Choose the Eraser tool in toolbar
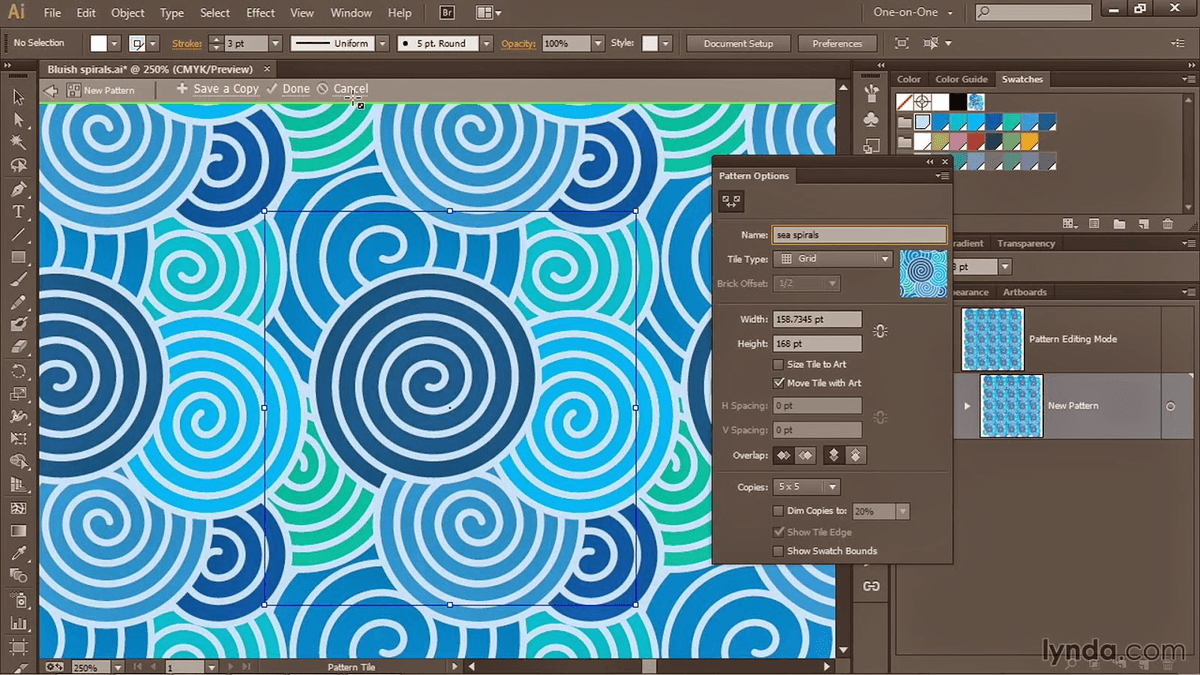Image resolution: width=1200 pixels, height=675 pixels. click(x=18, y=346)
